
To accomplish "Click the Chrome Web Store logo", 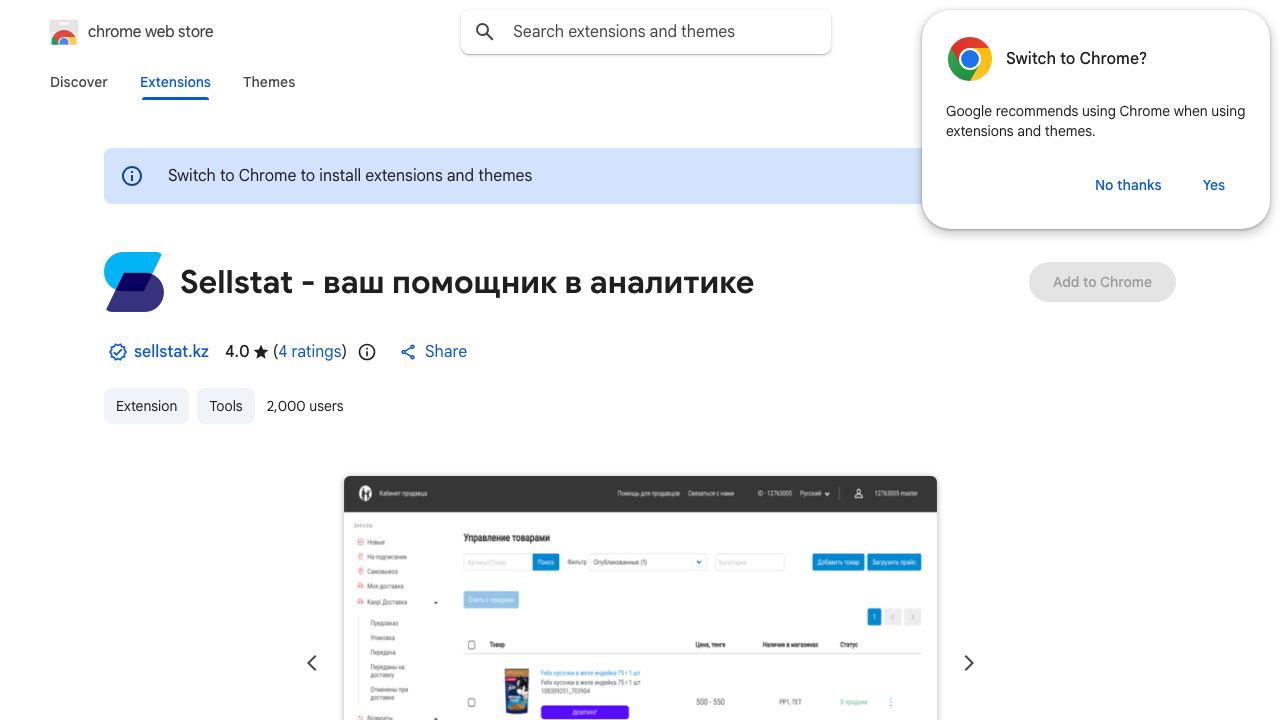I will pos(64,32).
